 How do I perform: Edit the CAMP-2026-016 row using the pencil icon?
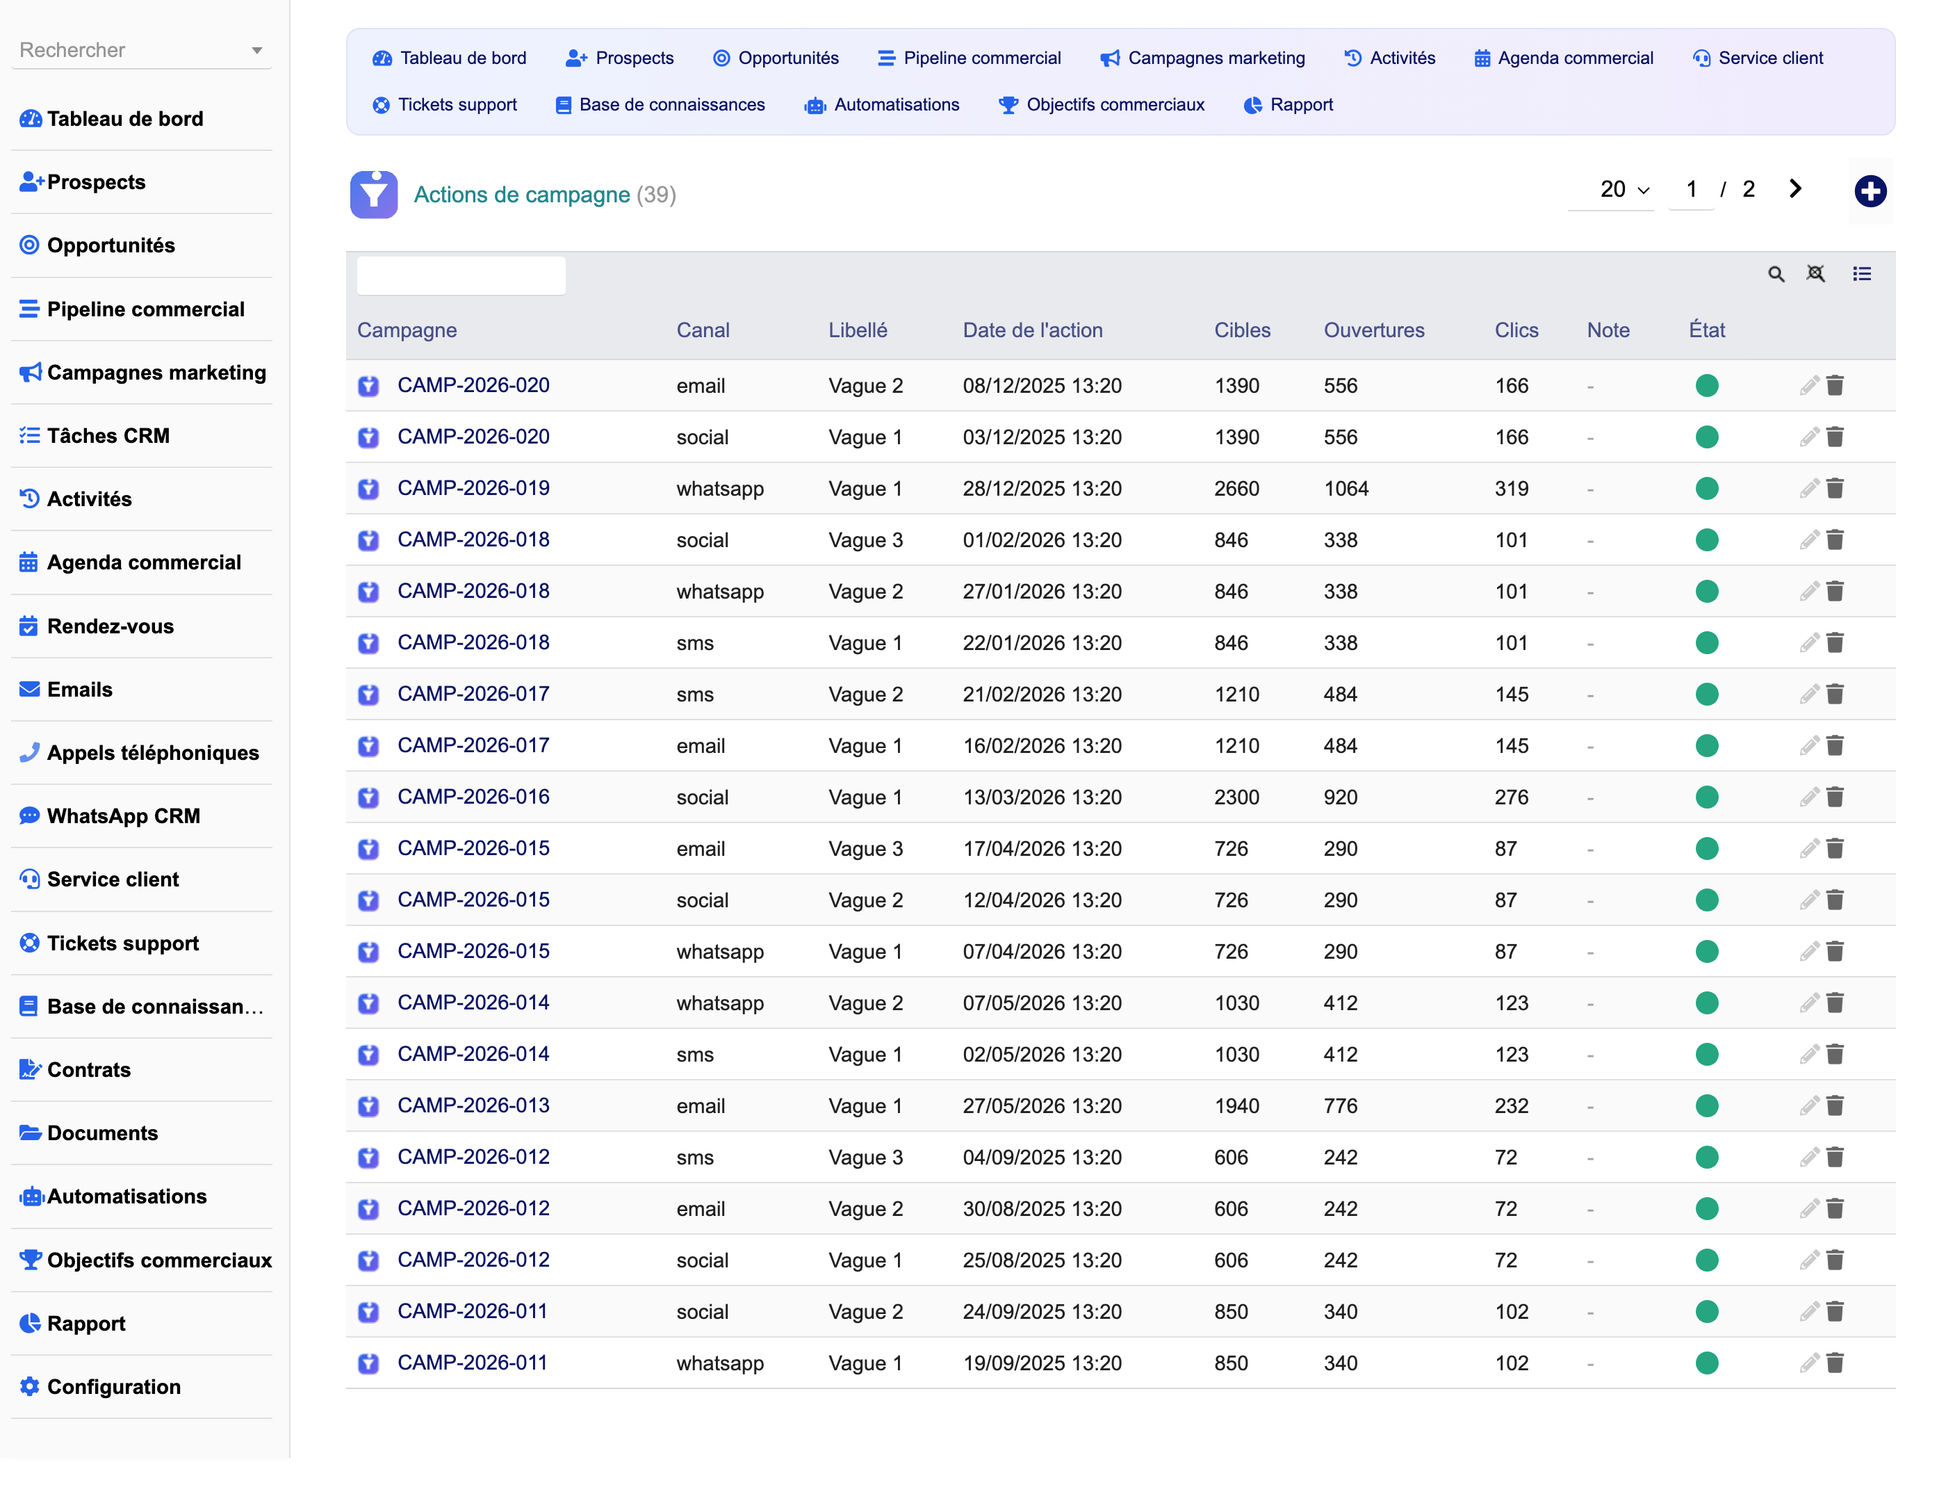pos(1809,797)
